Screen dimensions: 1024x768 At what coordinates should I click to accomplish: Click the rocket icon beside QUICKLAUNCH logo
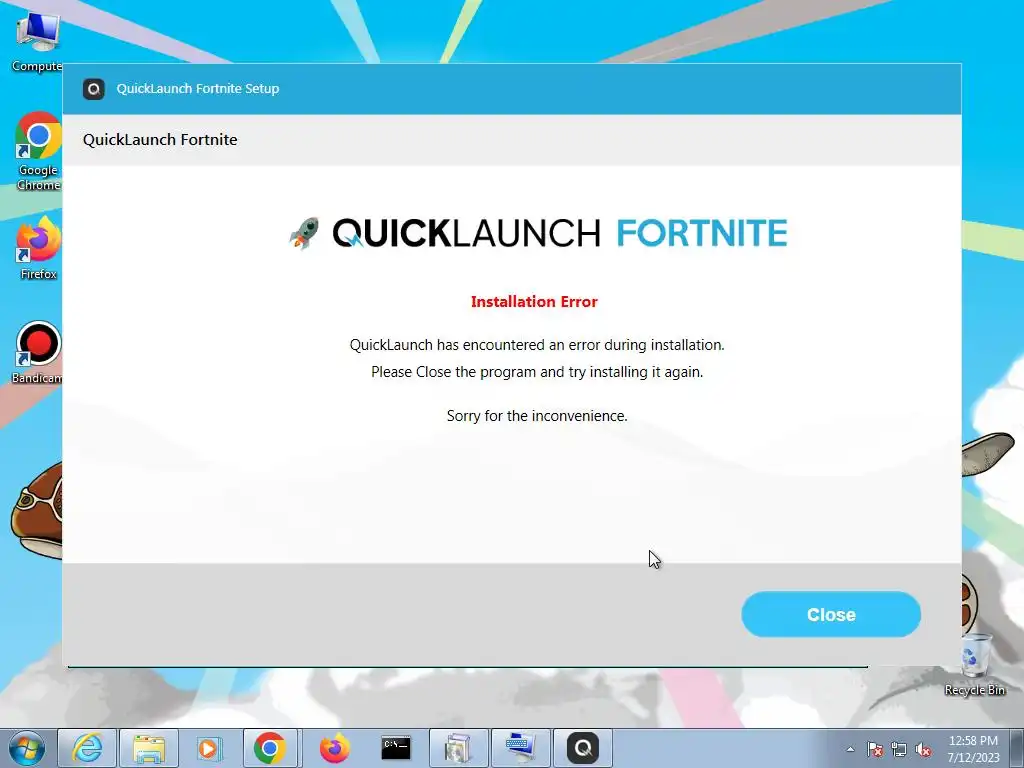(304, 233)
